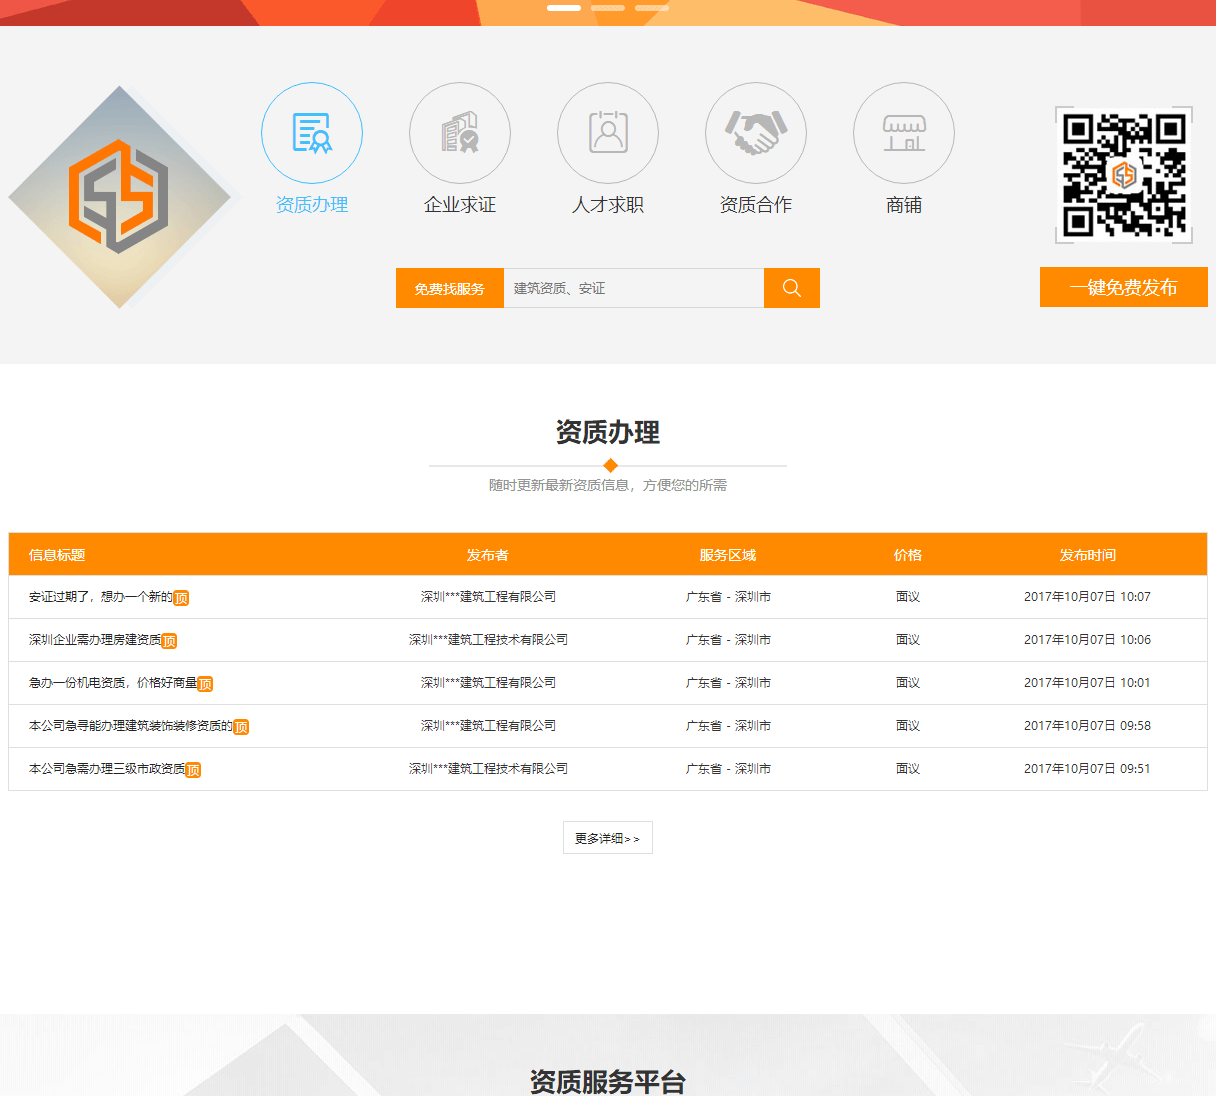Click the 更多详细>> button
This screenshot has width=1216, height=1096.
(607, 837)
